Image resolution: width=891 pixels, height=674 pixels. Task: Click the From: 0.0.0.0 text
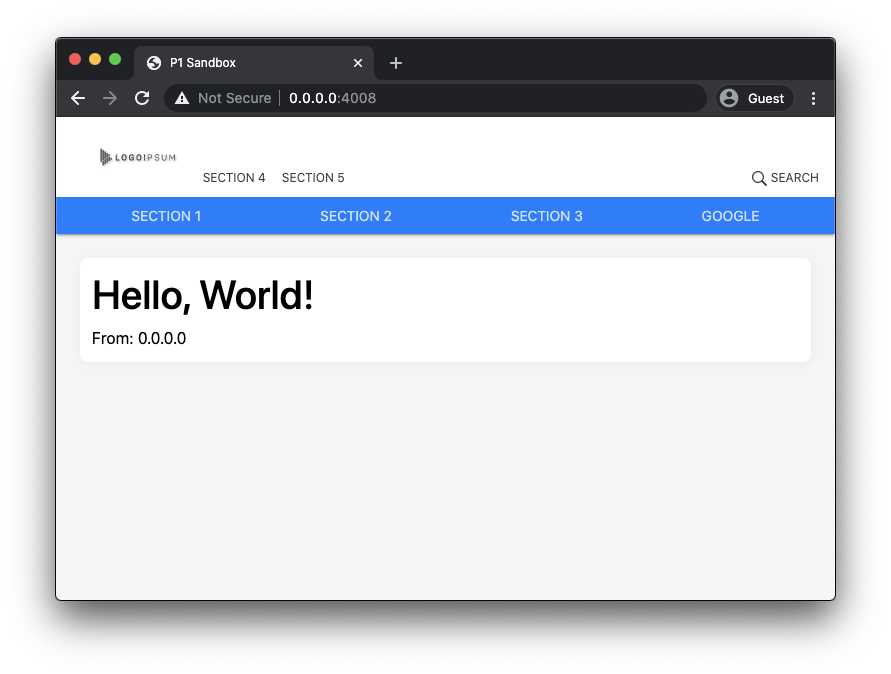point(139,339)
